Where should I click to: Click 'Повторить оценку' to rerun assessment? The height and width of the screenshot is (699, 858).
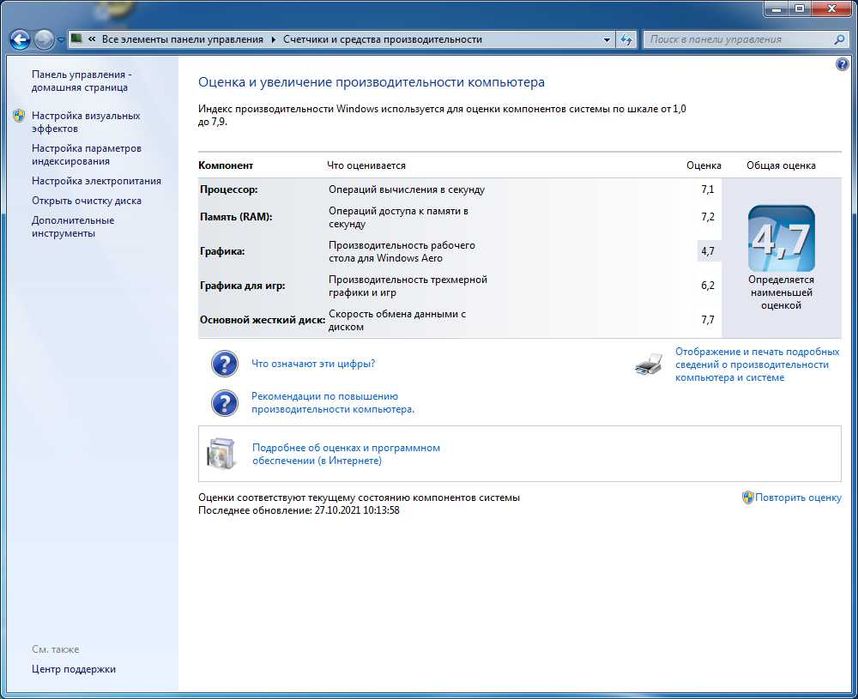click(x=798, y=498)
